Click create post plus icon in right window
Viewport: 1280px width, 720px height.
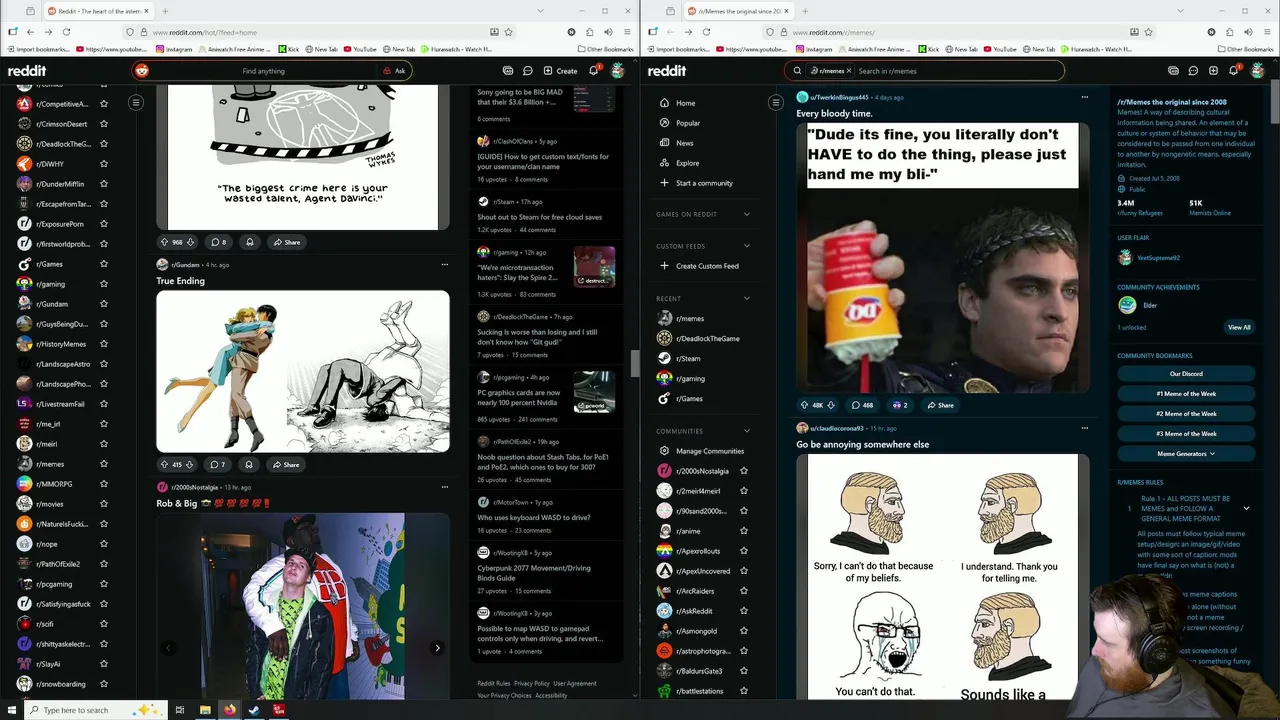click(x=1213, y=71)
